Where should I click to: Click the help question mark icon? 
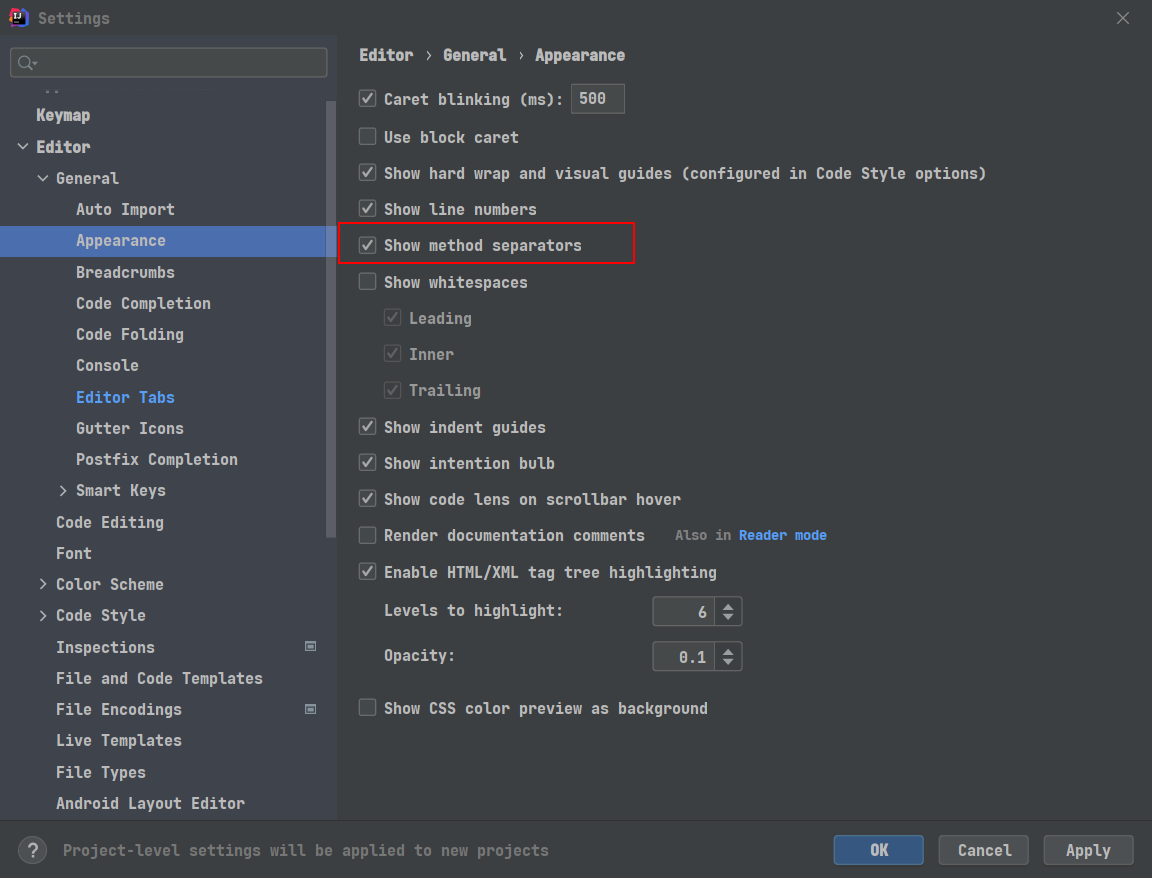click(x=32, y=850)
